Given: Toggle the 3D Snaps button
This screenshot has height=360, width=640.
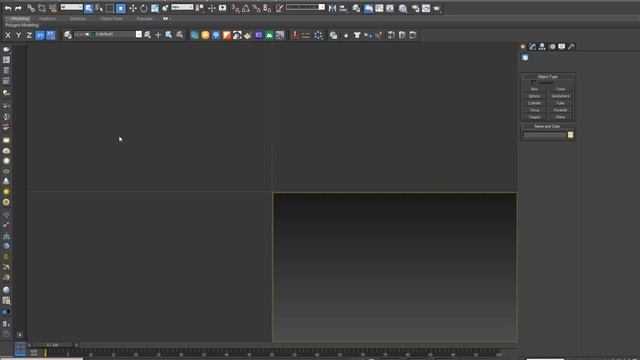Looking at the screenshot, I should [236, 8].
